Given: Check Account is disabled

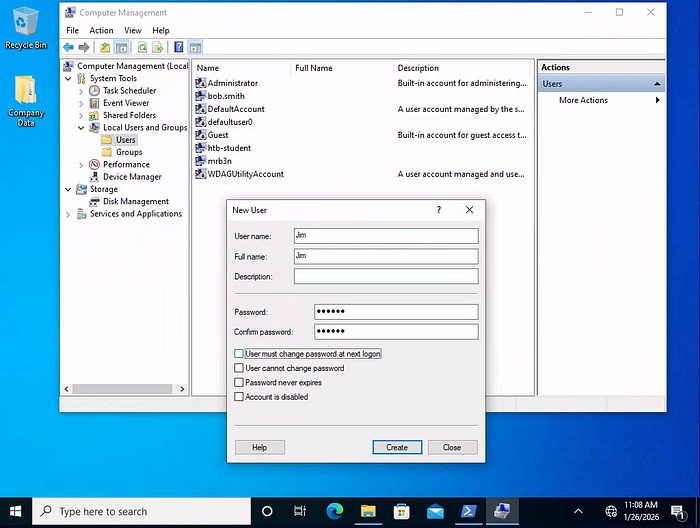Looking at the screenshot, I should (239, 397).
